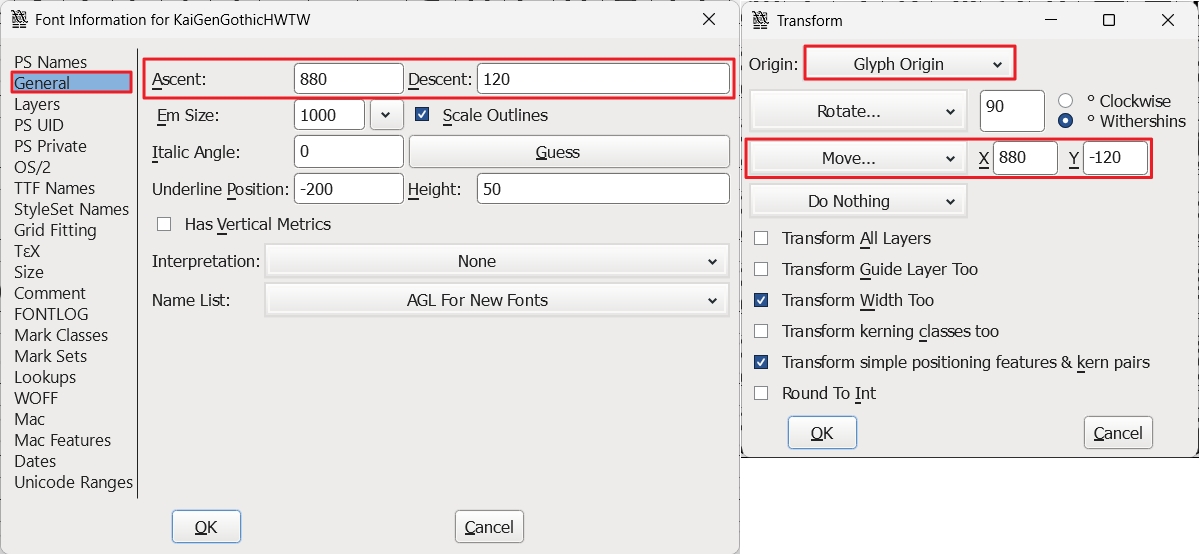This screenshot has height=554, width=1201.
Task: Click the Em Size input field
Action: click(330, 115)
